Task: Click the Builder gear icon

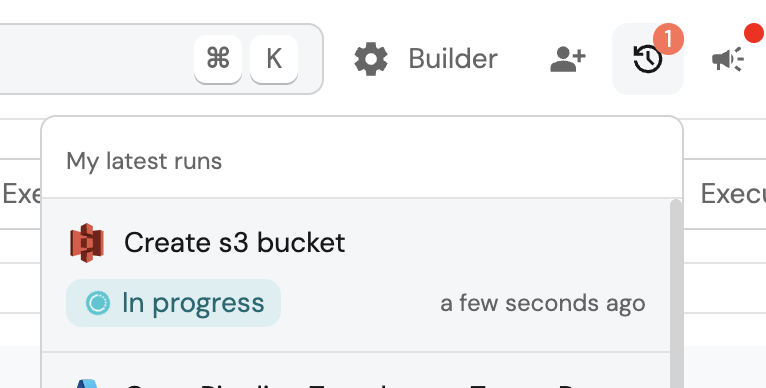Action: tap(371, 59)
